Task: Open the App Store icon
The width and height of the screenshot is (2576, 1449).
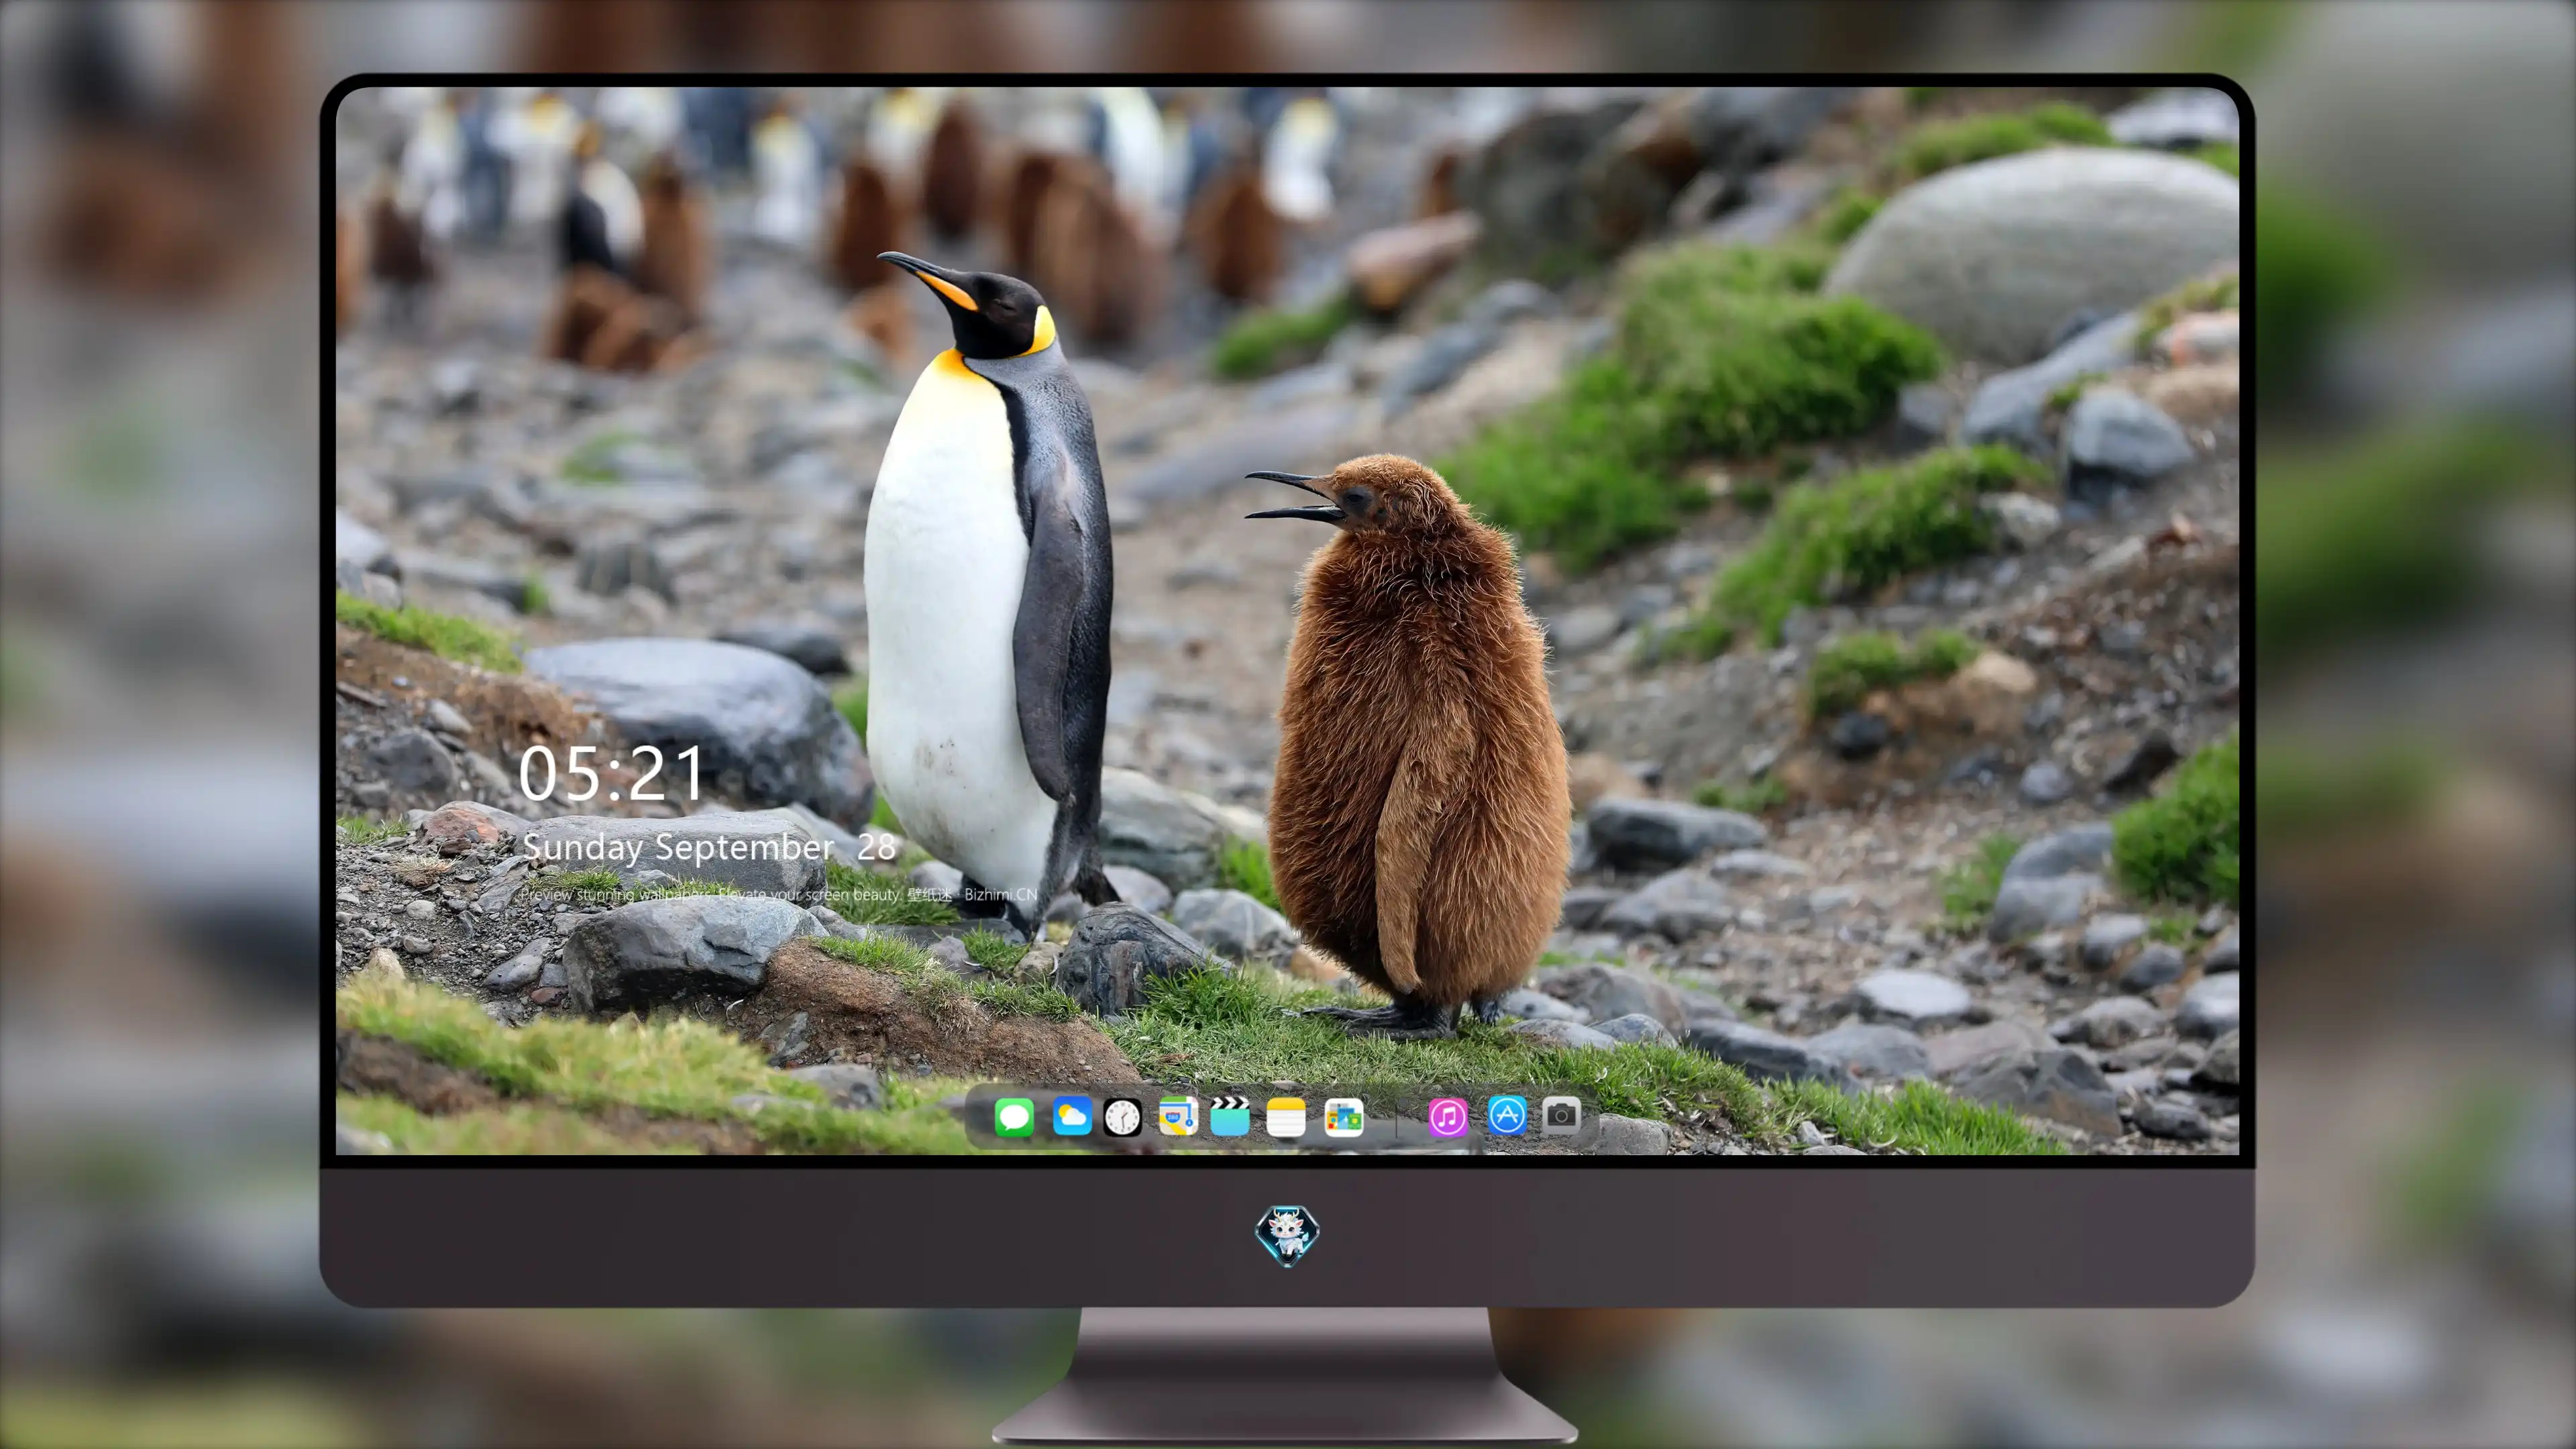Action: click(x=1507, y=1116)
